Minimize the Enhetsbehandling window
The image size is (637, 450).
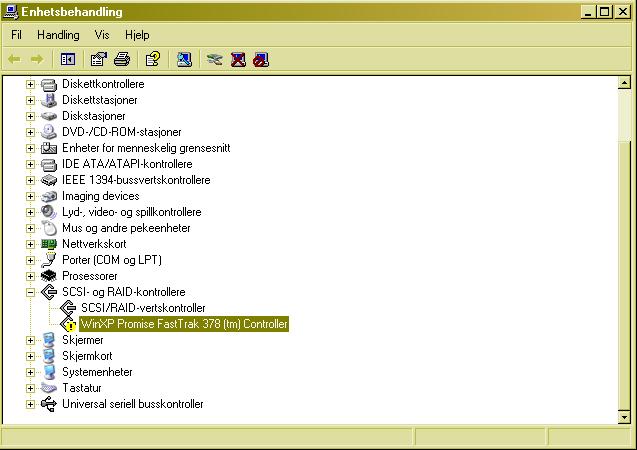pos(588,12)
